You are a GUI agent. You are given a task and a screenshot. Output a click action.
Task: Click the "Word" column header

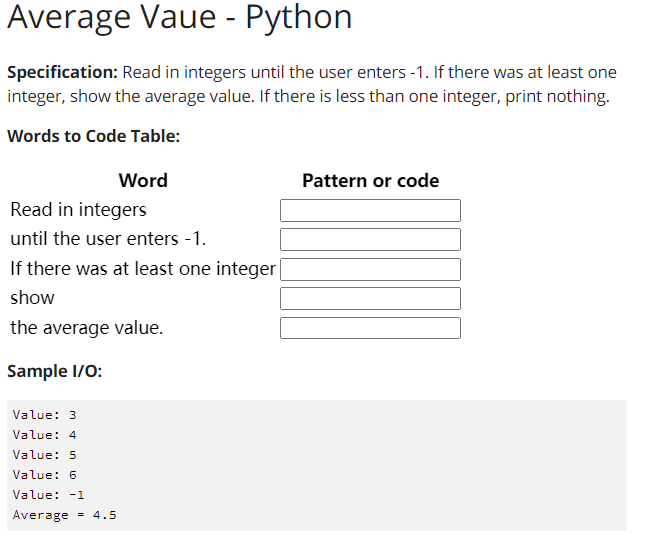click(143, 181)
